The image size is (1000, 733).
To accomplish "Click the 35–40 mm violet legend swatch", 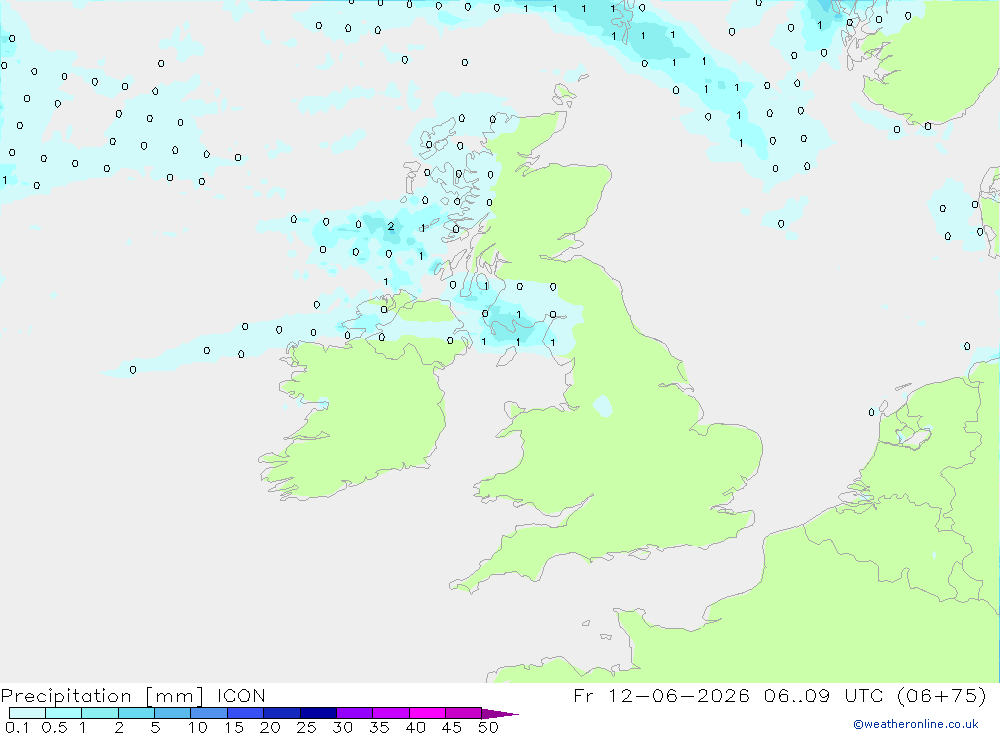I will click(391, 713).
